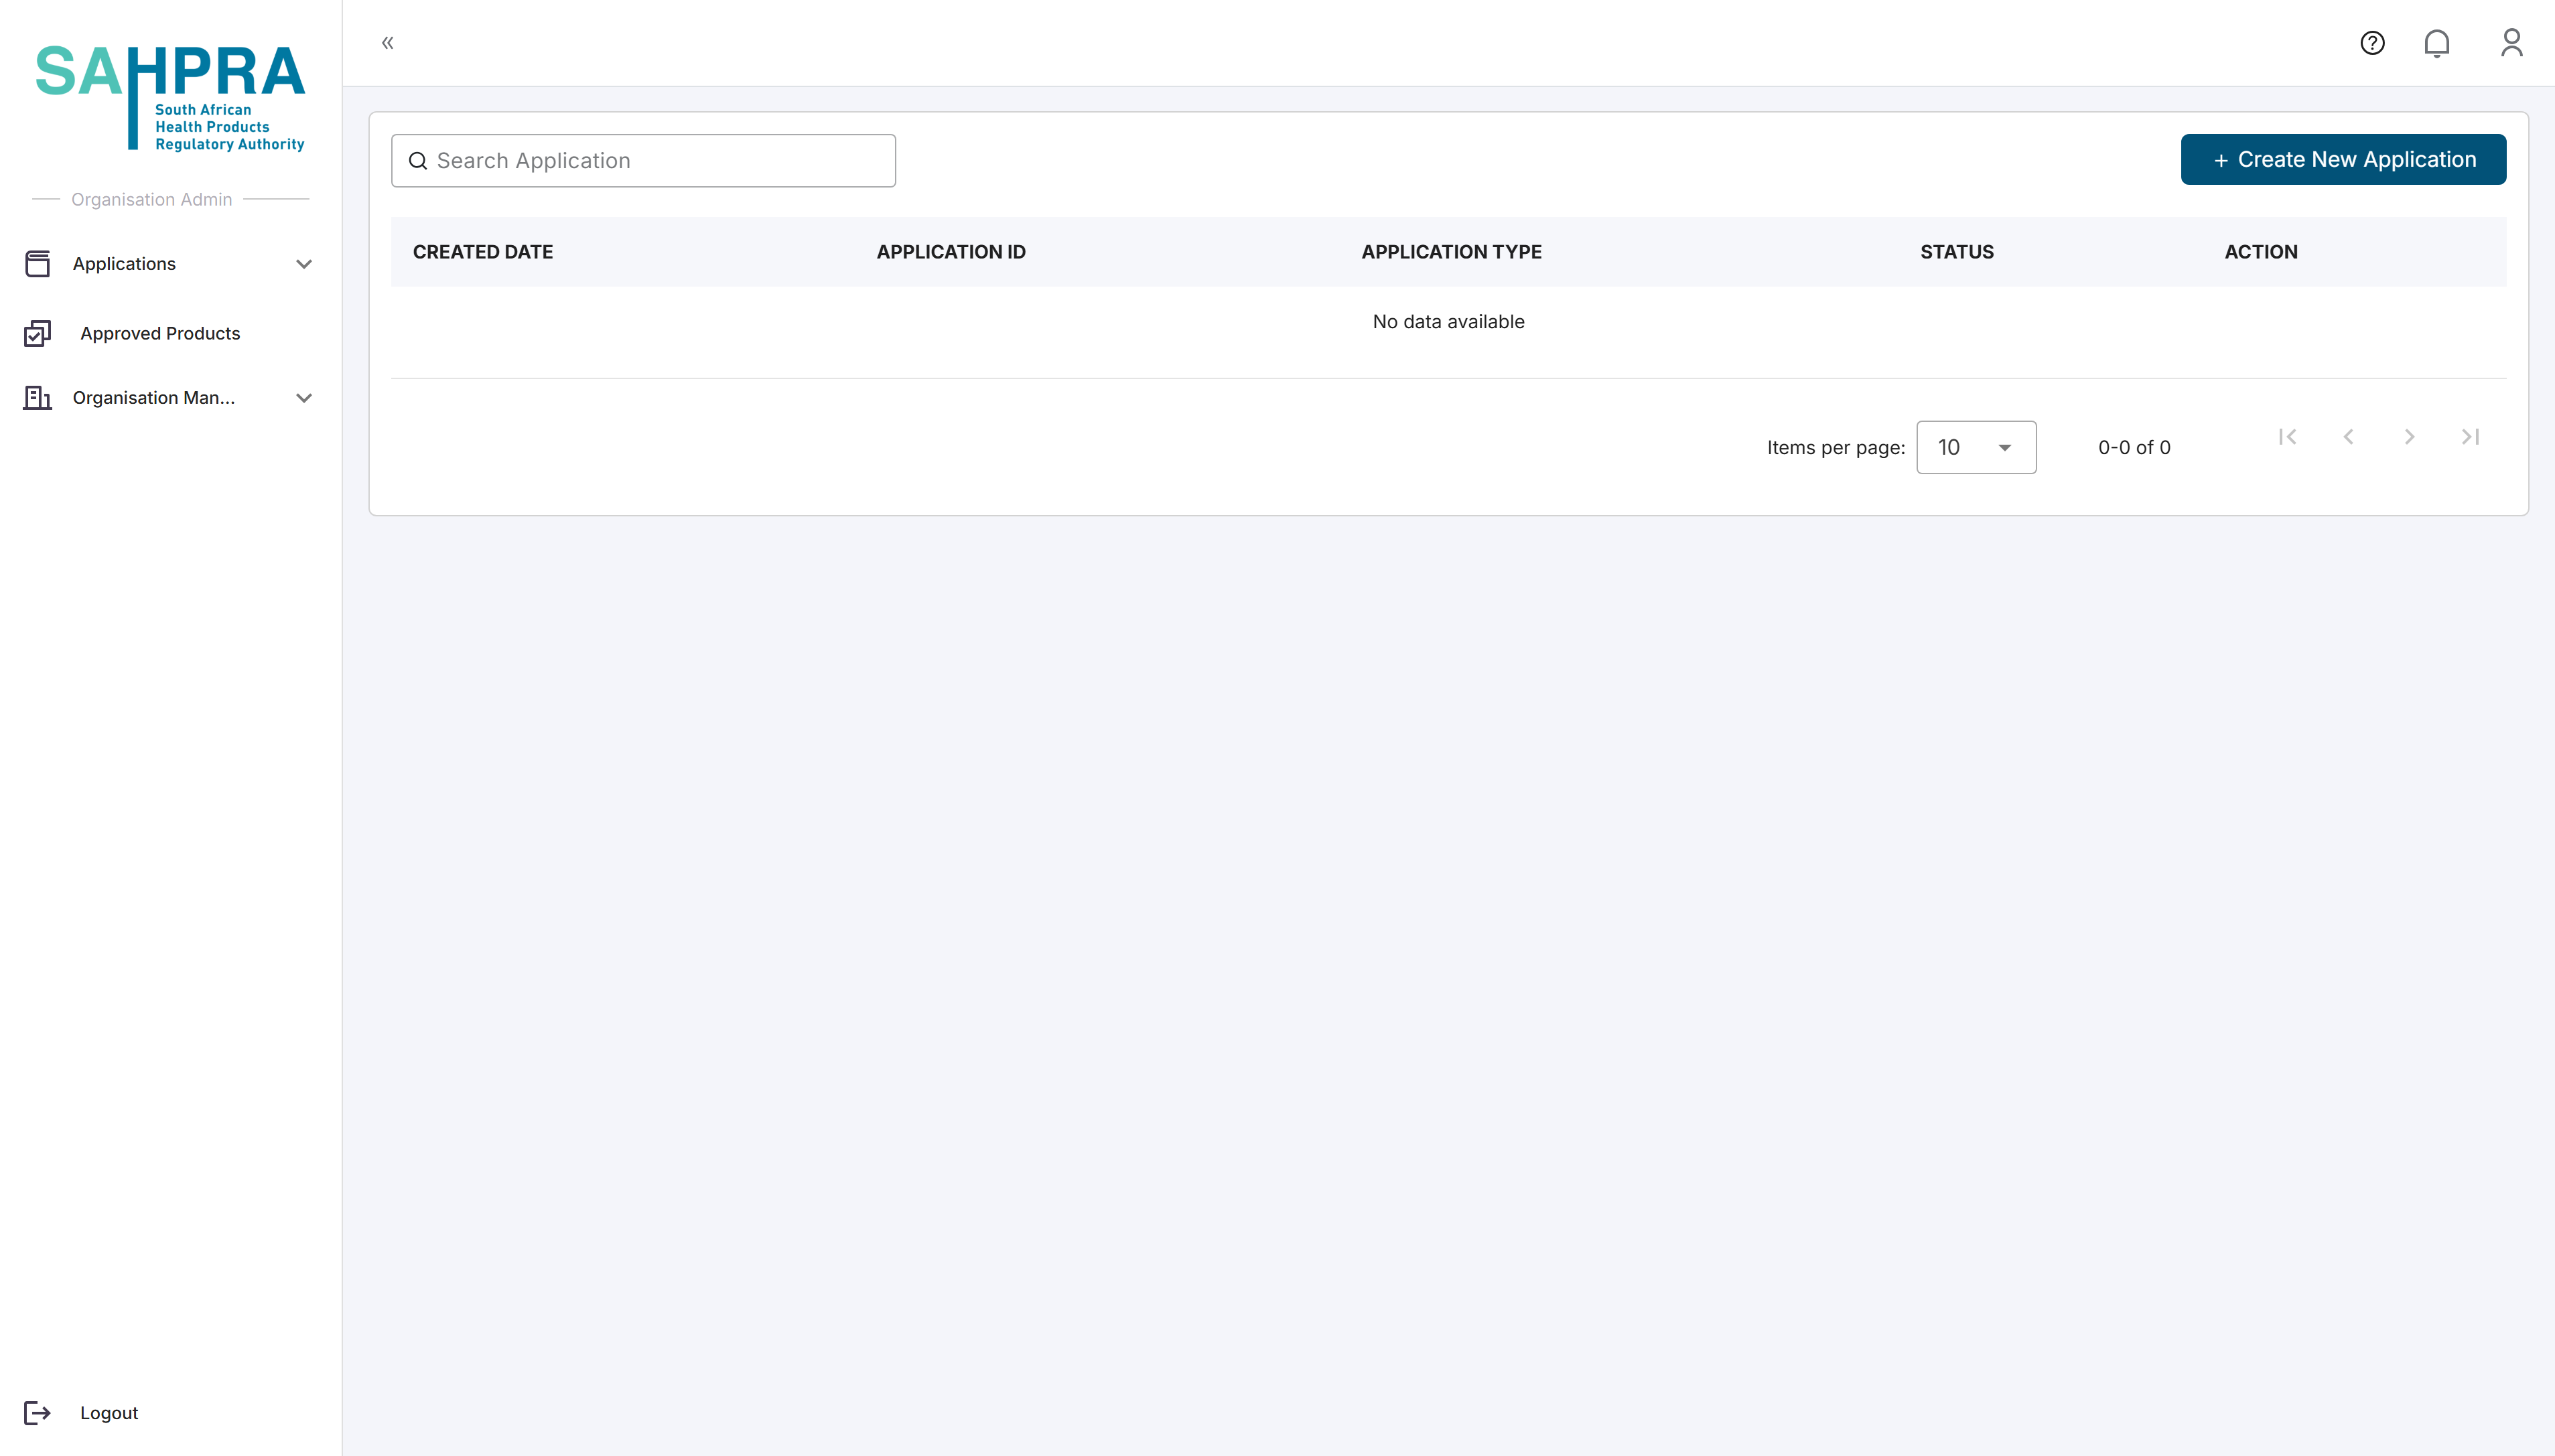Go to previous page of results

(2348, 436)
